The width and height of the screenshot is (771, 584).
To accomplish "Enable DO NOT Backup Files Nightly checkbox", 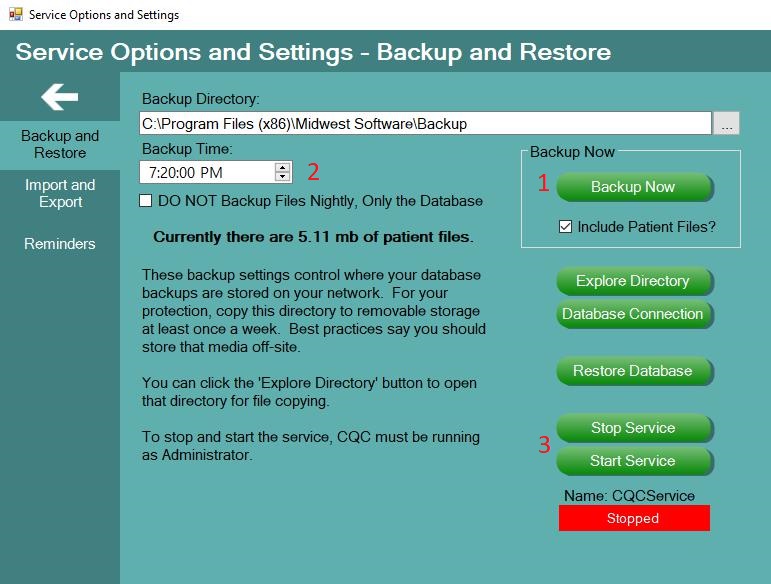I will pyautogui.click(x=146, y=201).
